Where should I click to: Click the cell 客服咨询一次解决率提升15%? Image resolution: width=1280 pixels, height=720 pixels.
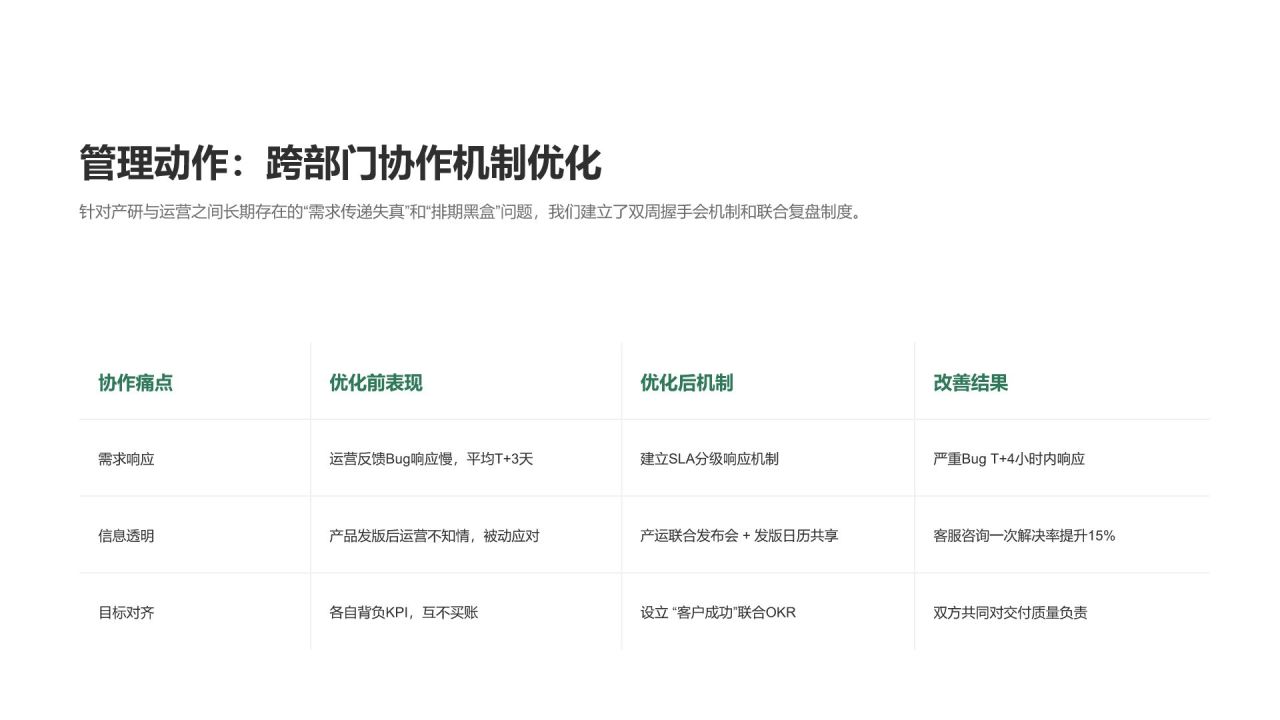pos(1024,536)
